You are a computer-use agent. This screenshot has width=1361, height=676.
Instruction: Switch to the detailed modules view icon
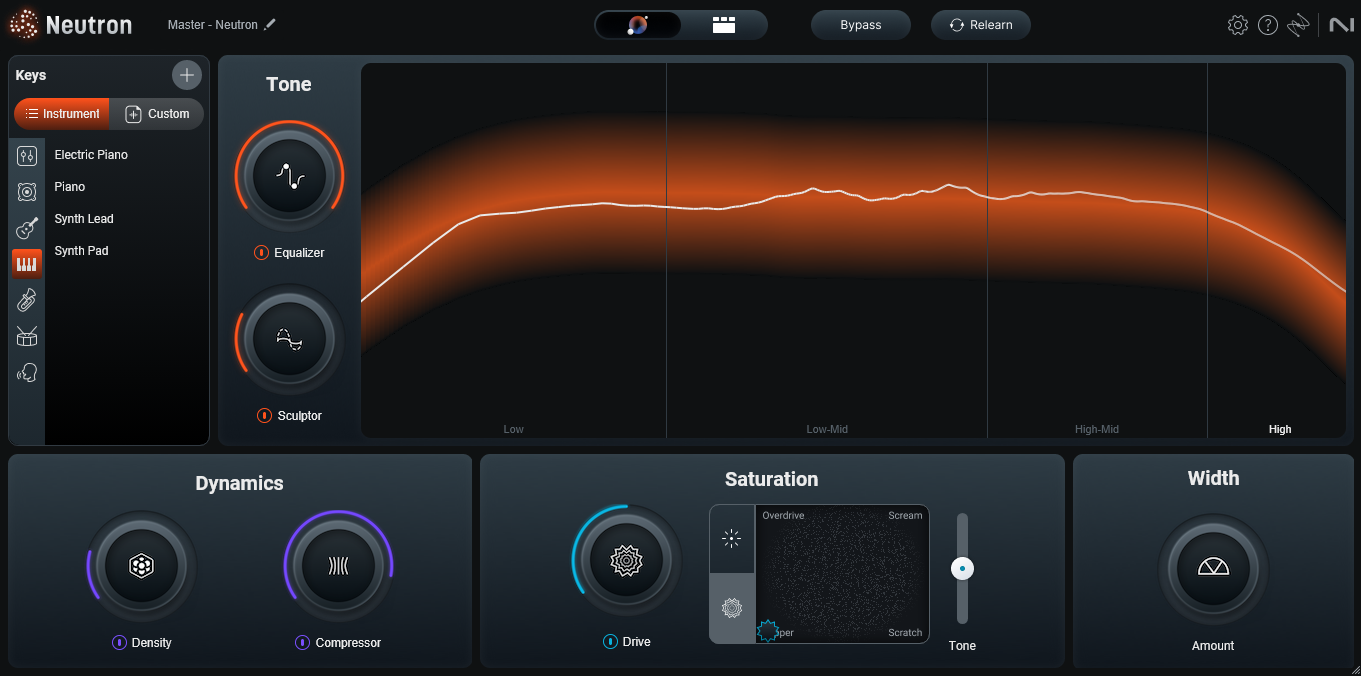click(724, 25)
